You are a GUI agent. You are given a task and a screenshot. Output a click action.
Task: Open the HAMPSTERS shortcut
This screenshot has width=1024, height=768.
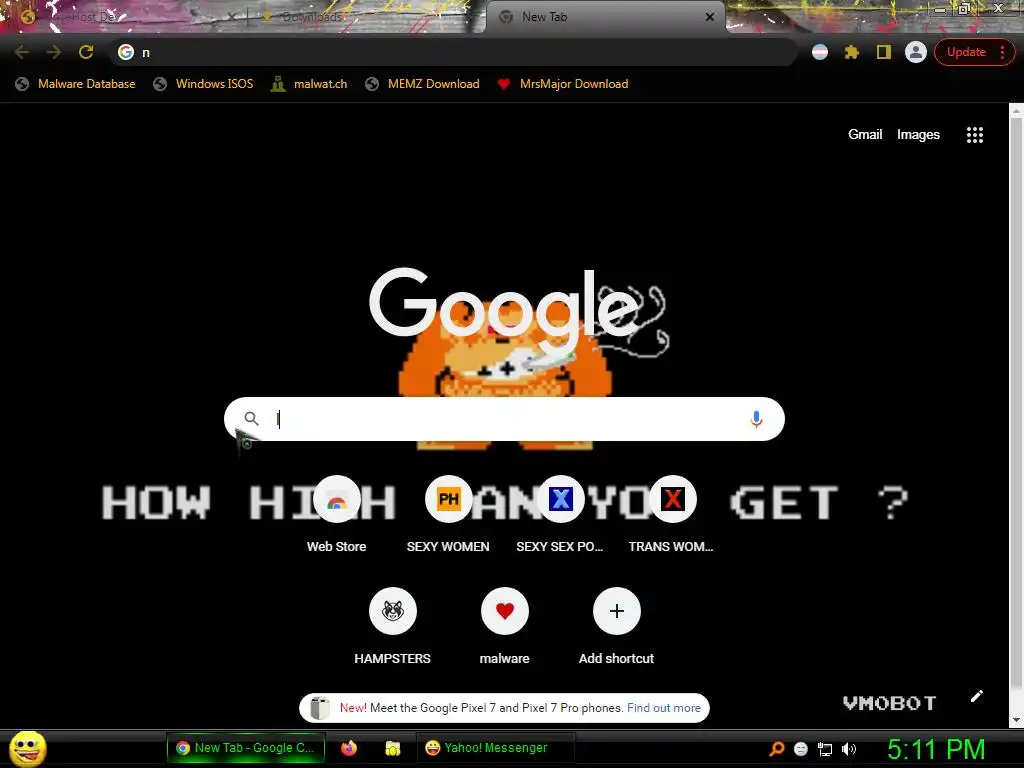(x=392, y=628)
